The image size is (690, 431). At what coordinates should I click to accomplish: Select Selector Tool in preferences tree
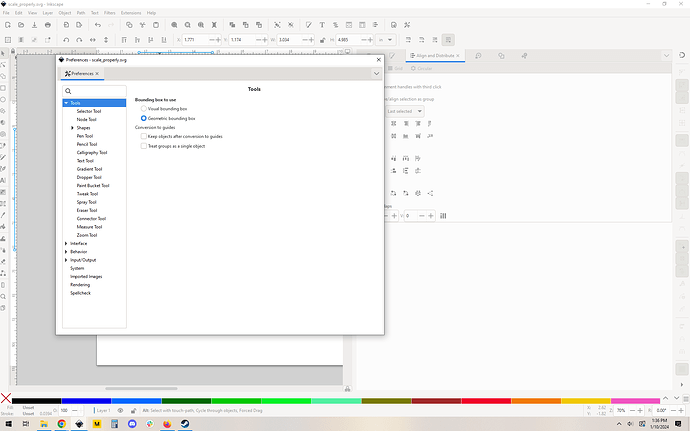click(89, 111)
